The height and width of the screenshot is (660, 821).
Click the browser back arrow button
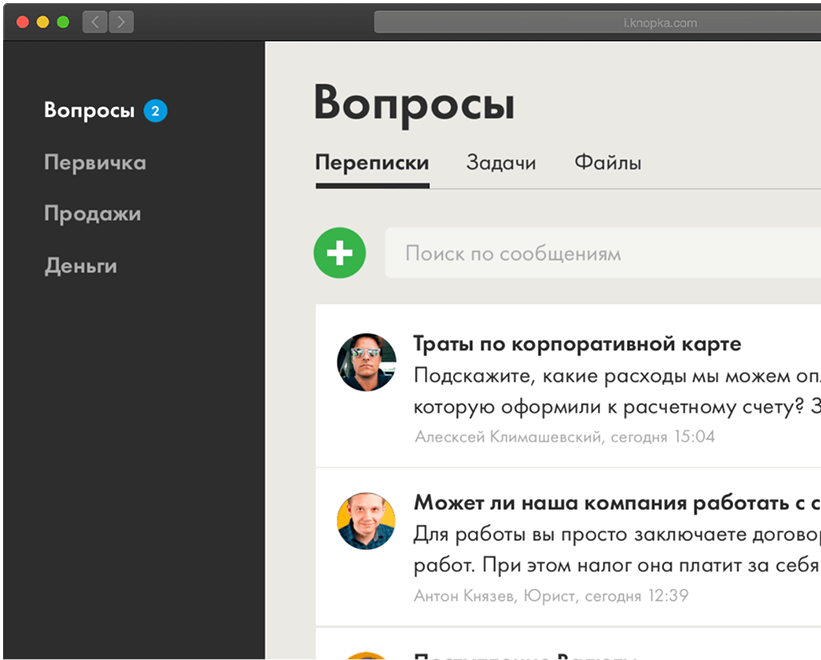pos(95,22)
